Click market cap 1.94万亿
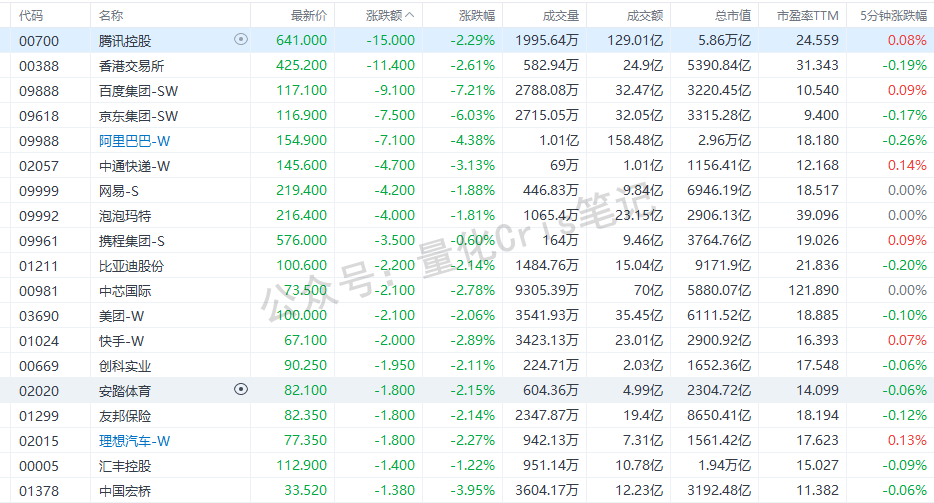 click(x=725, y=465)
